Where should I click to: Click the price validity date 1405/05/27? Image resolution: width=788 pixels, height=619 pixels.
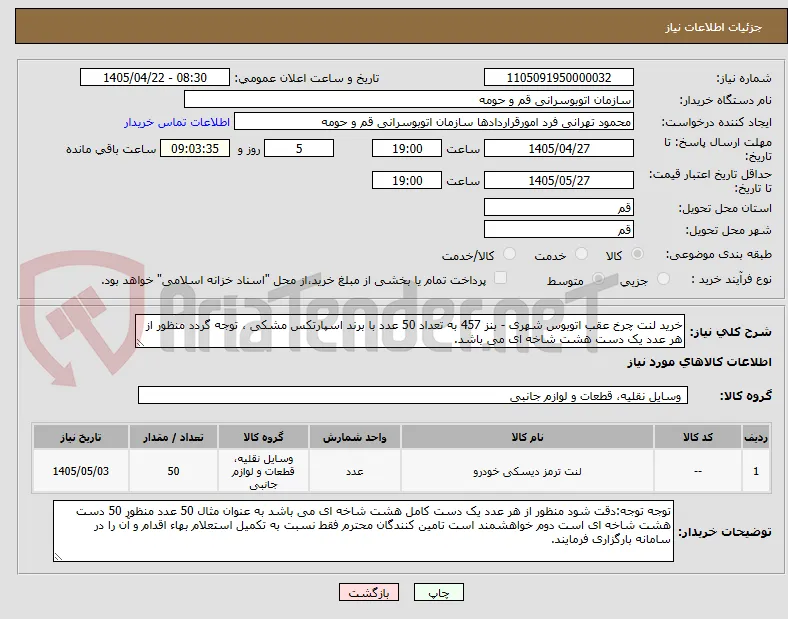(559, 180)
